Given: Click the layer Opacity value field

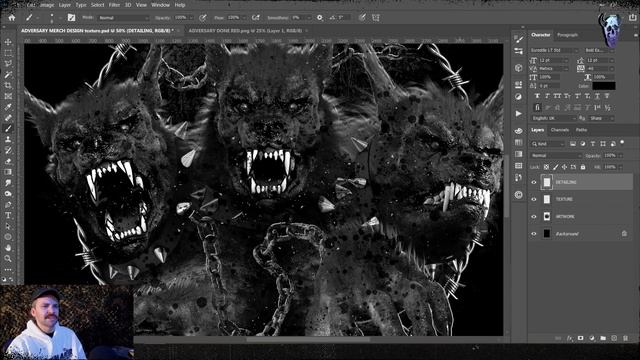Looking at the screenshot, I should [610, 156].
